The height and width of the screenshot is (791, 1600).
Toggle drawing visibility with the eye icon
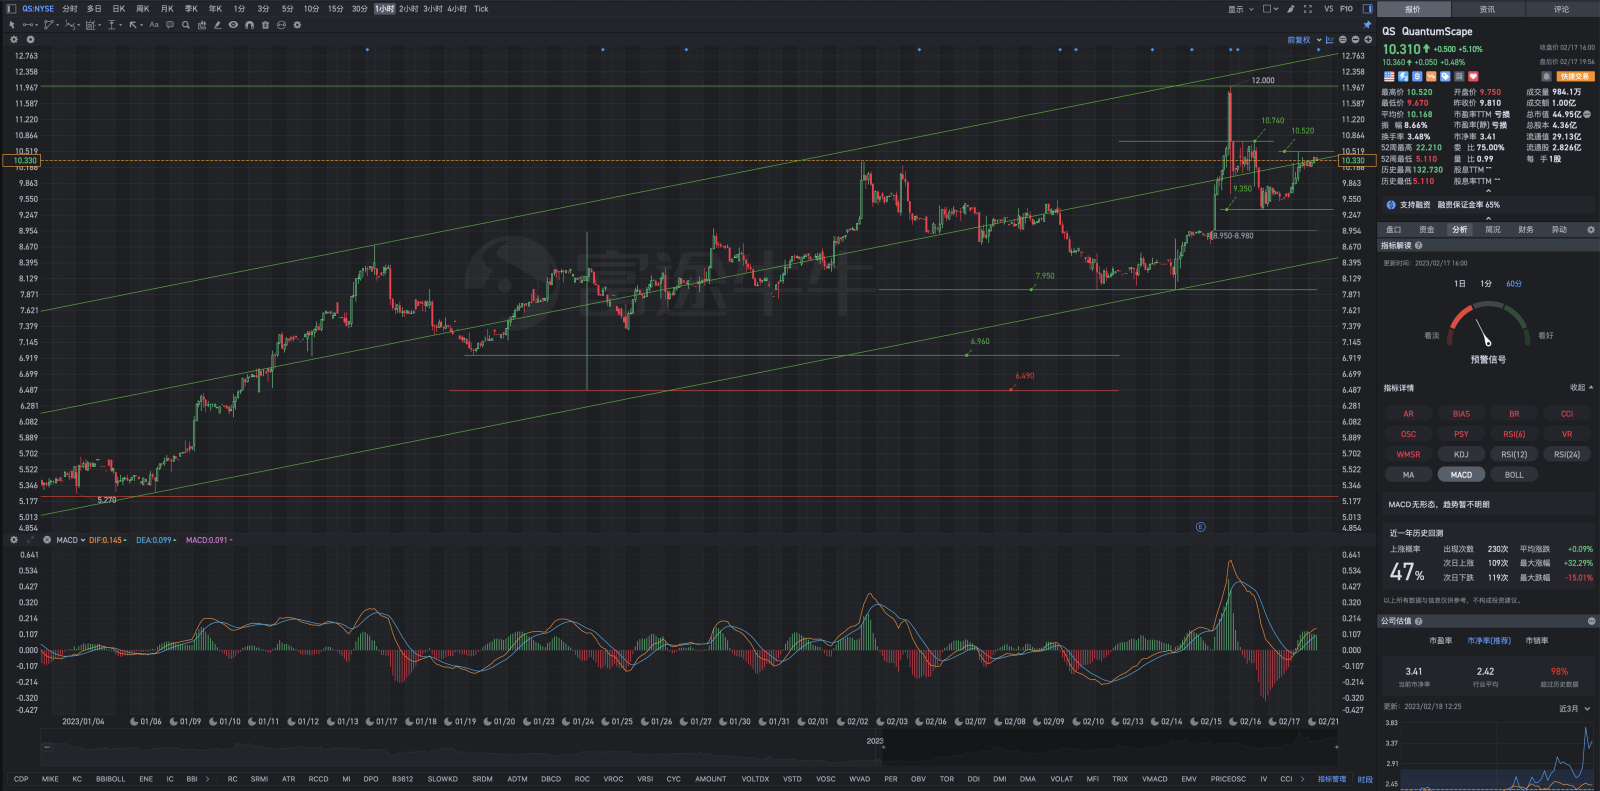(233, 25)
